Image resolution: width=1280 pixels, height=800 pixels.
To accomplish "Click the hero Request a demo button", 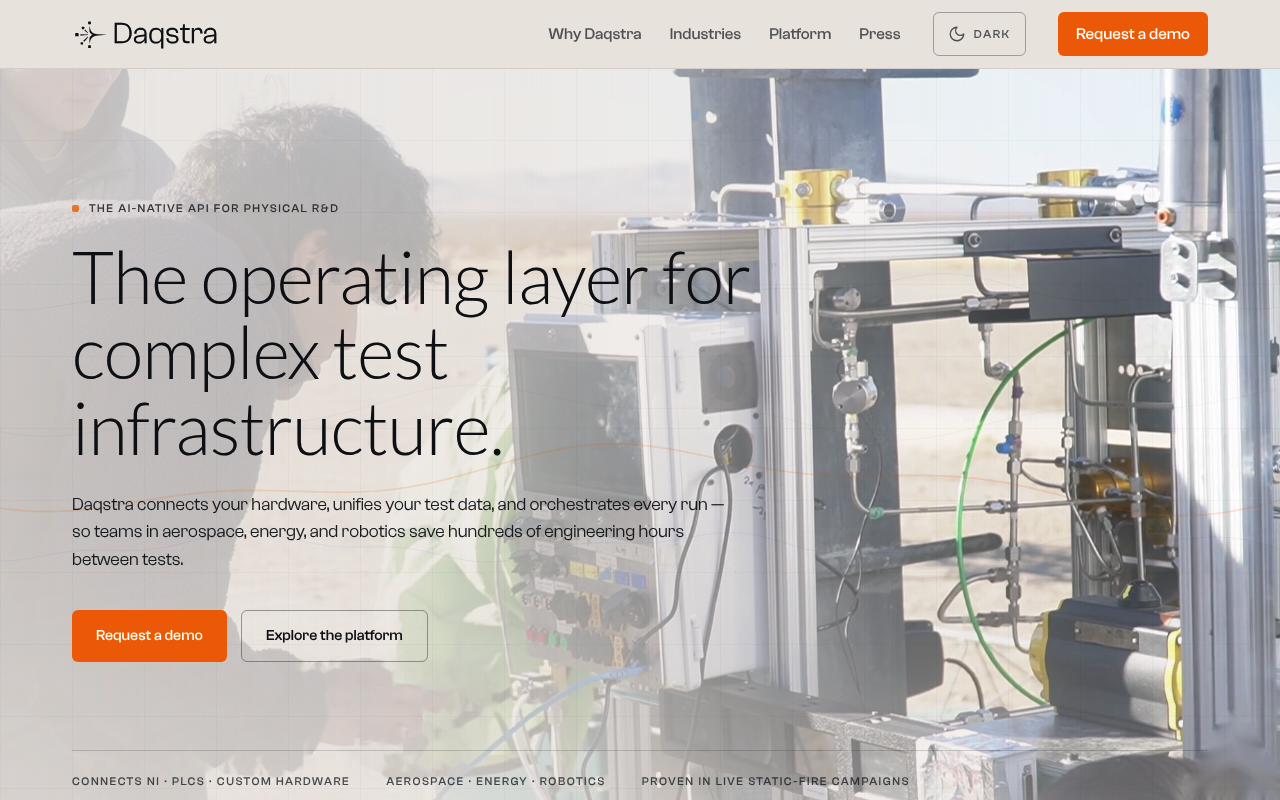I will (149, 636).
